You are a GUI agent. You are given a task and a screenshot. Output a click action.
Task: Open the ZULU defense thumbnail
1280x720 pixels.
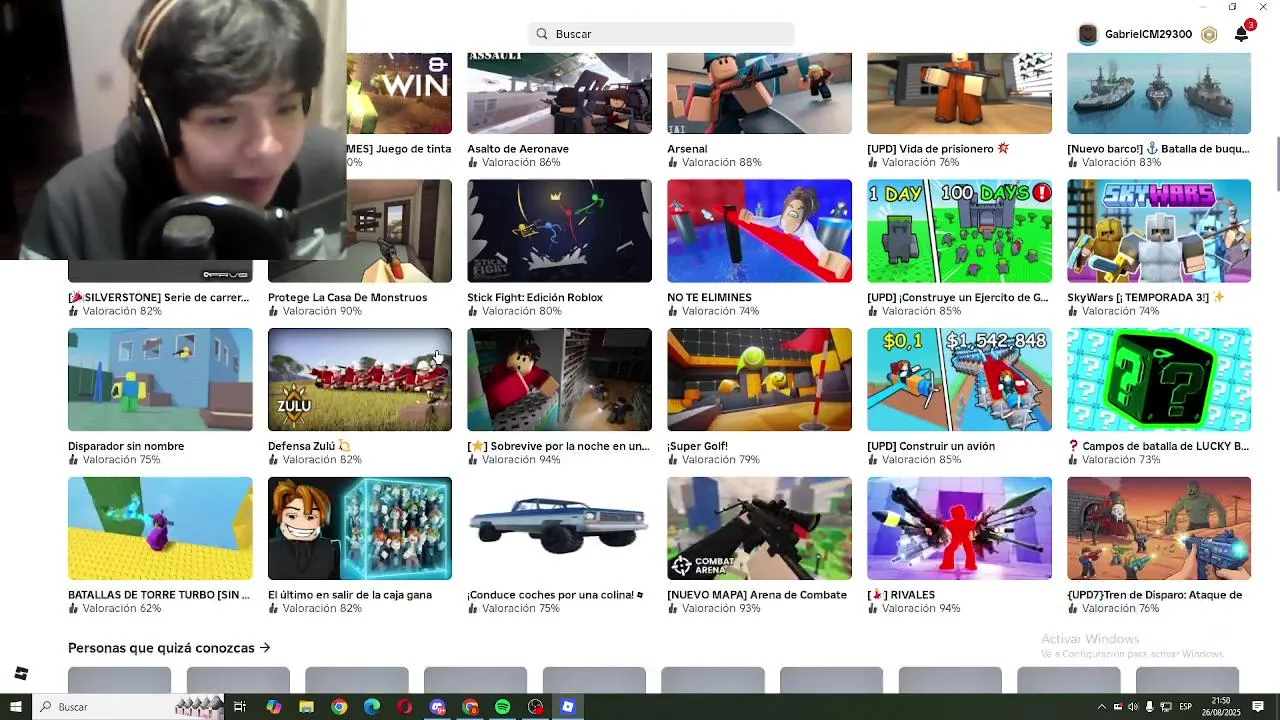[359, 380]
